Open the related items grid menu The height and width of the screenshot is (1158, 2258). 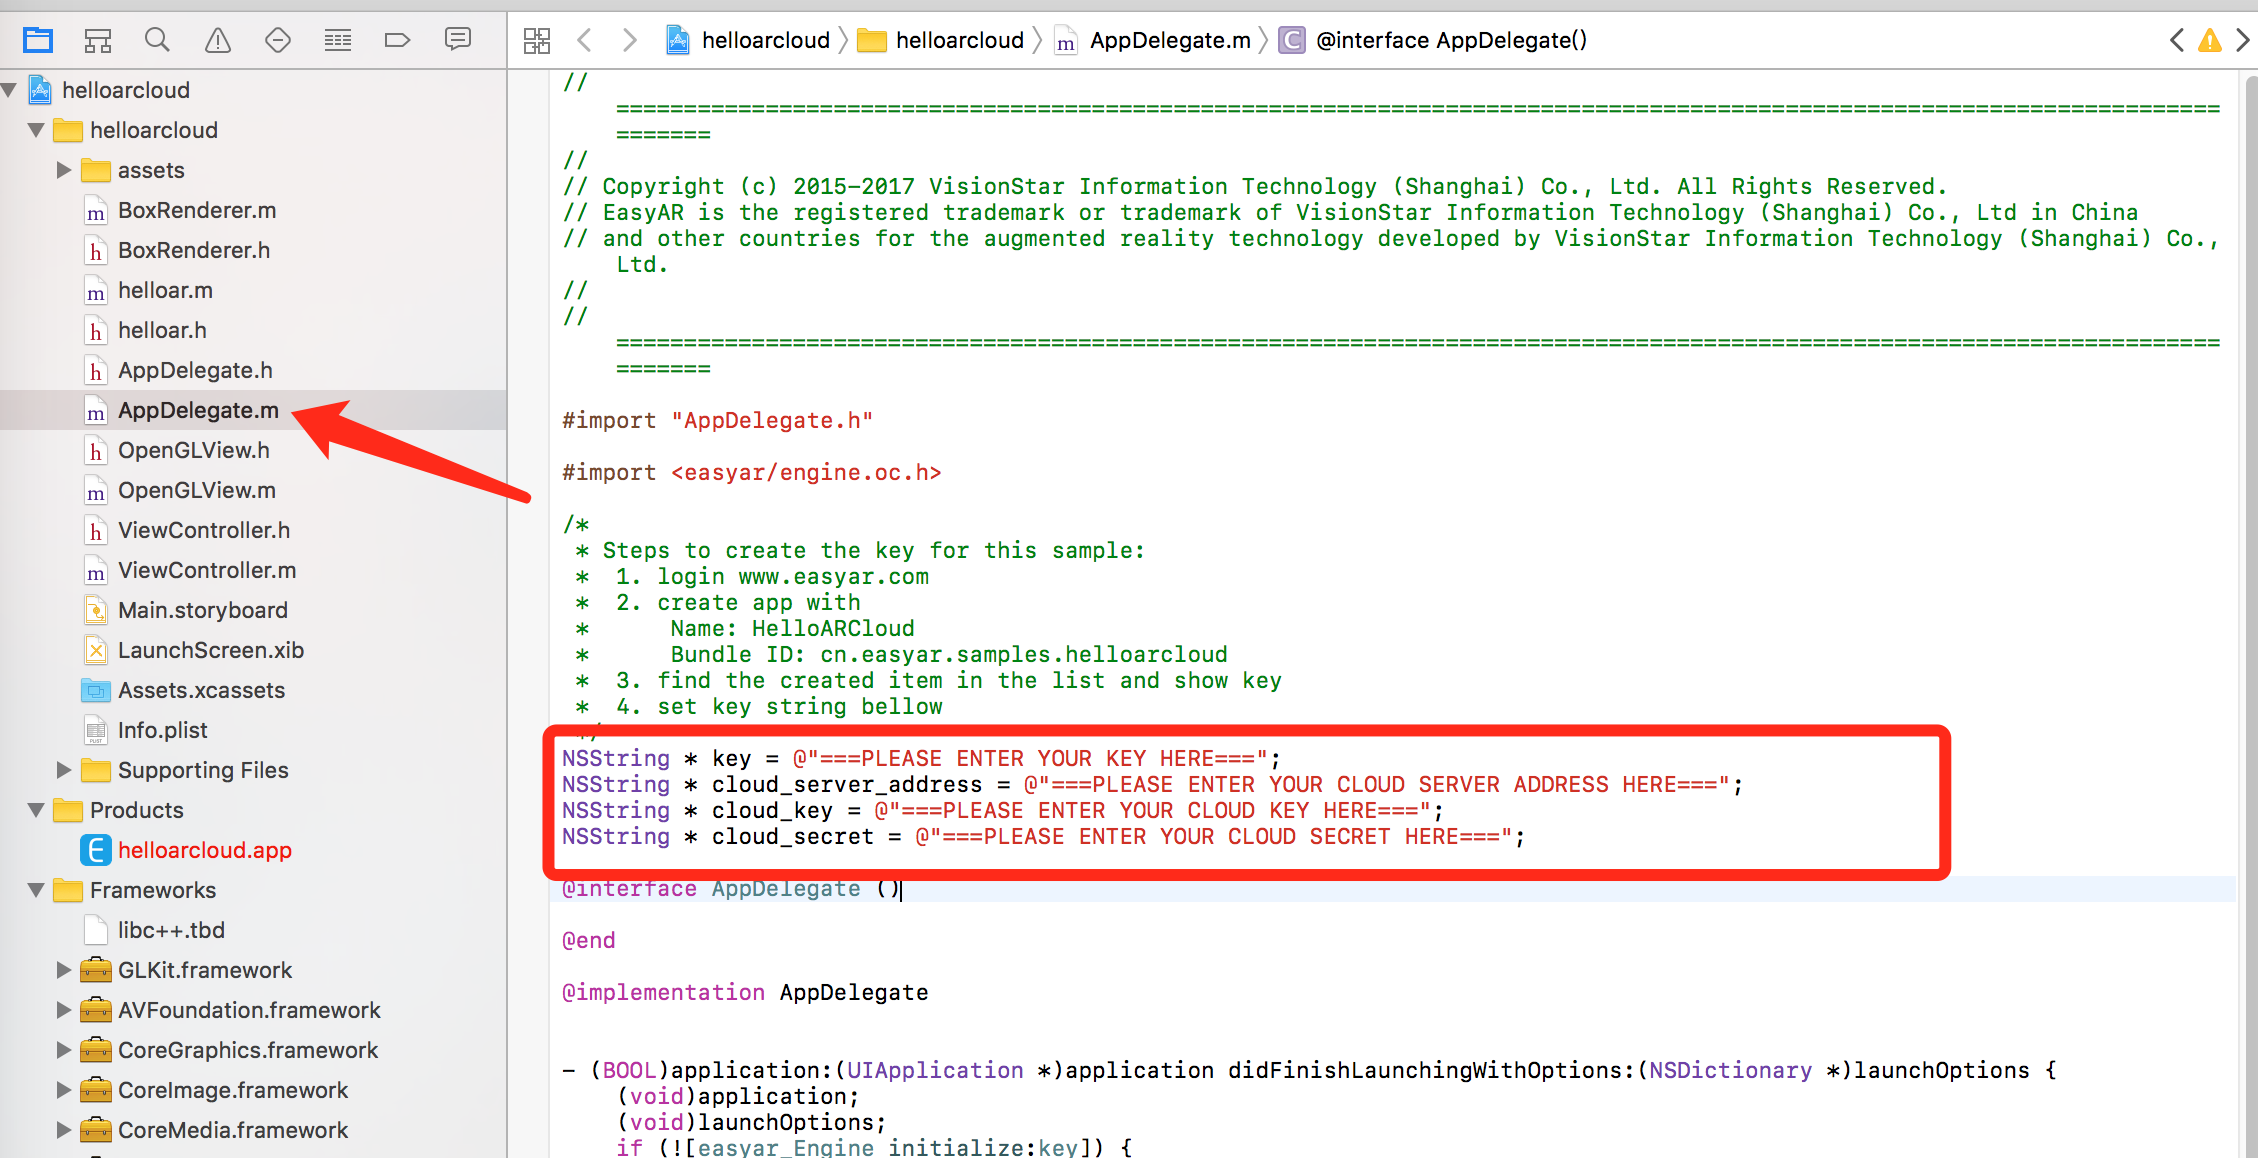coord(537,40)
